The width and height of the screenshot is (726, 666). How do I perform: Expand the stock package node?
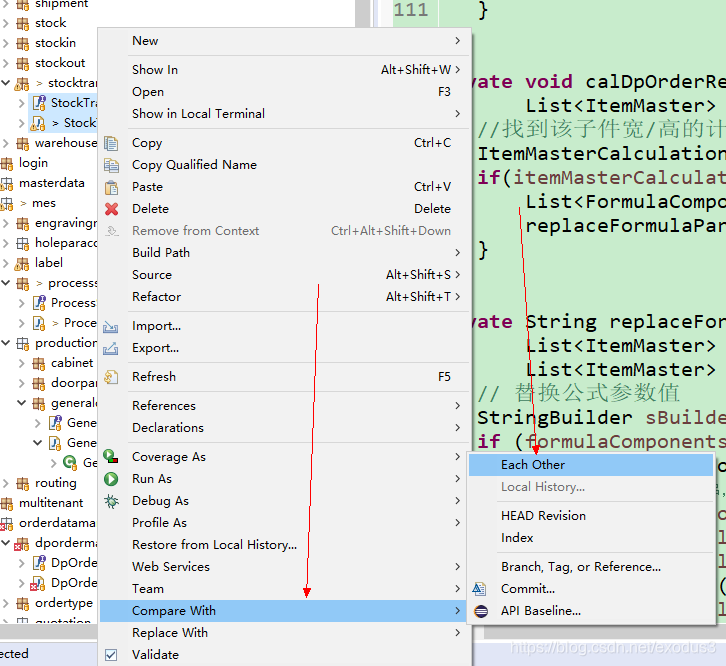point(6,23)
